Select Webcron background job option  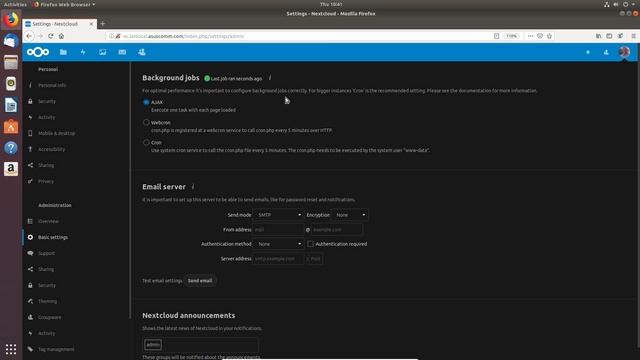point(146,122)
